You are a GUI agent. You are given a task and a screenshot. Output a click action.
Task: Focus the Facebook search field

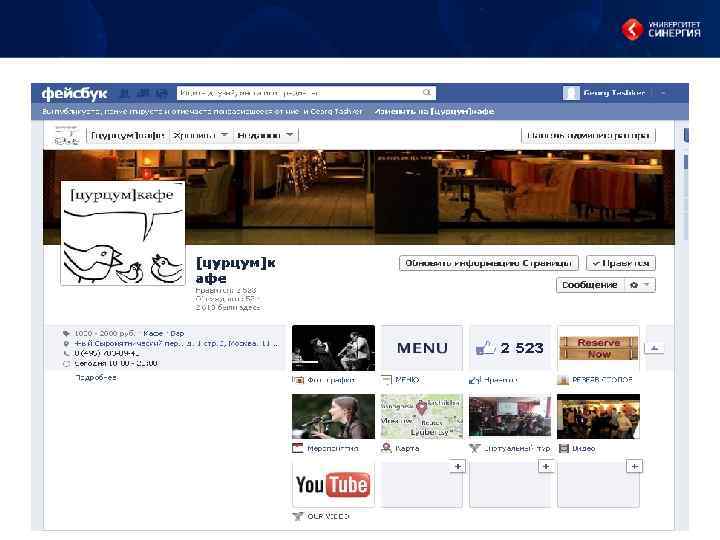pos(306,93)
